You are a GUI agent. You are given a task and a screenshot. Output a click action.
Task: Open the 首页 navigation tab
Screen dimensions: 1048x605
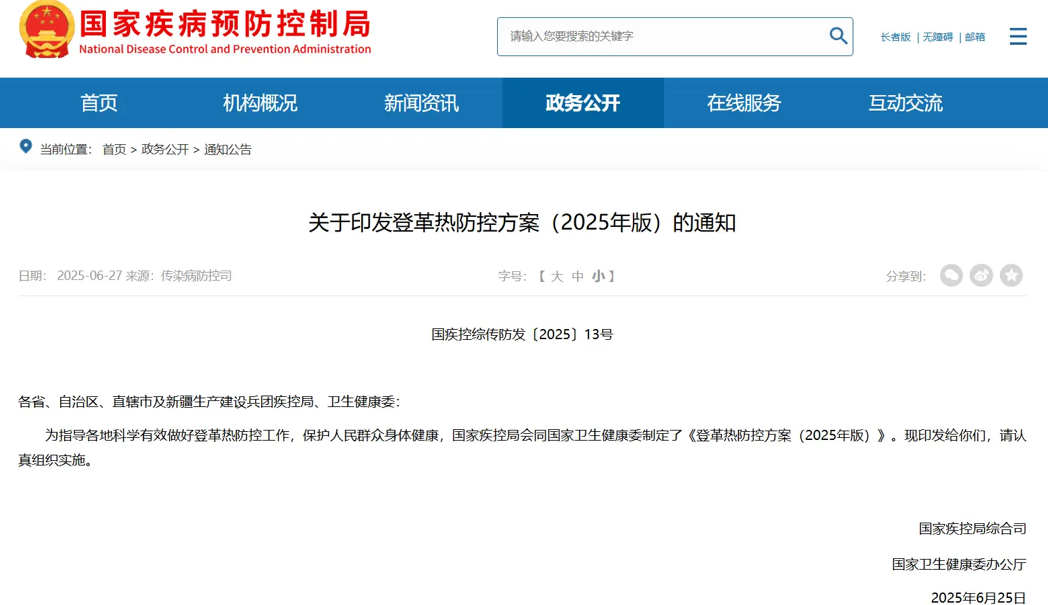pyautogui.click(x=99, y=103)
